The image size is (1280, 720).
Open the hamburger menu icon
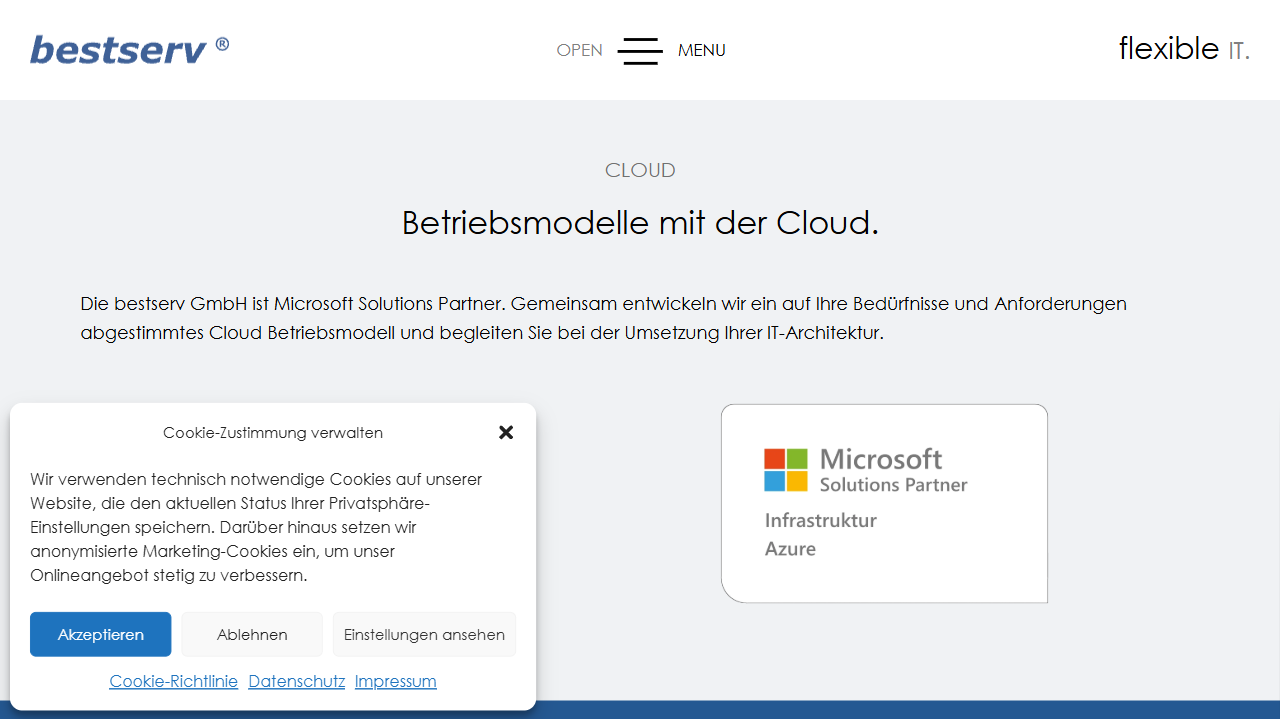tap(640, 51)
